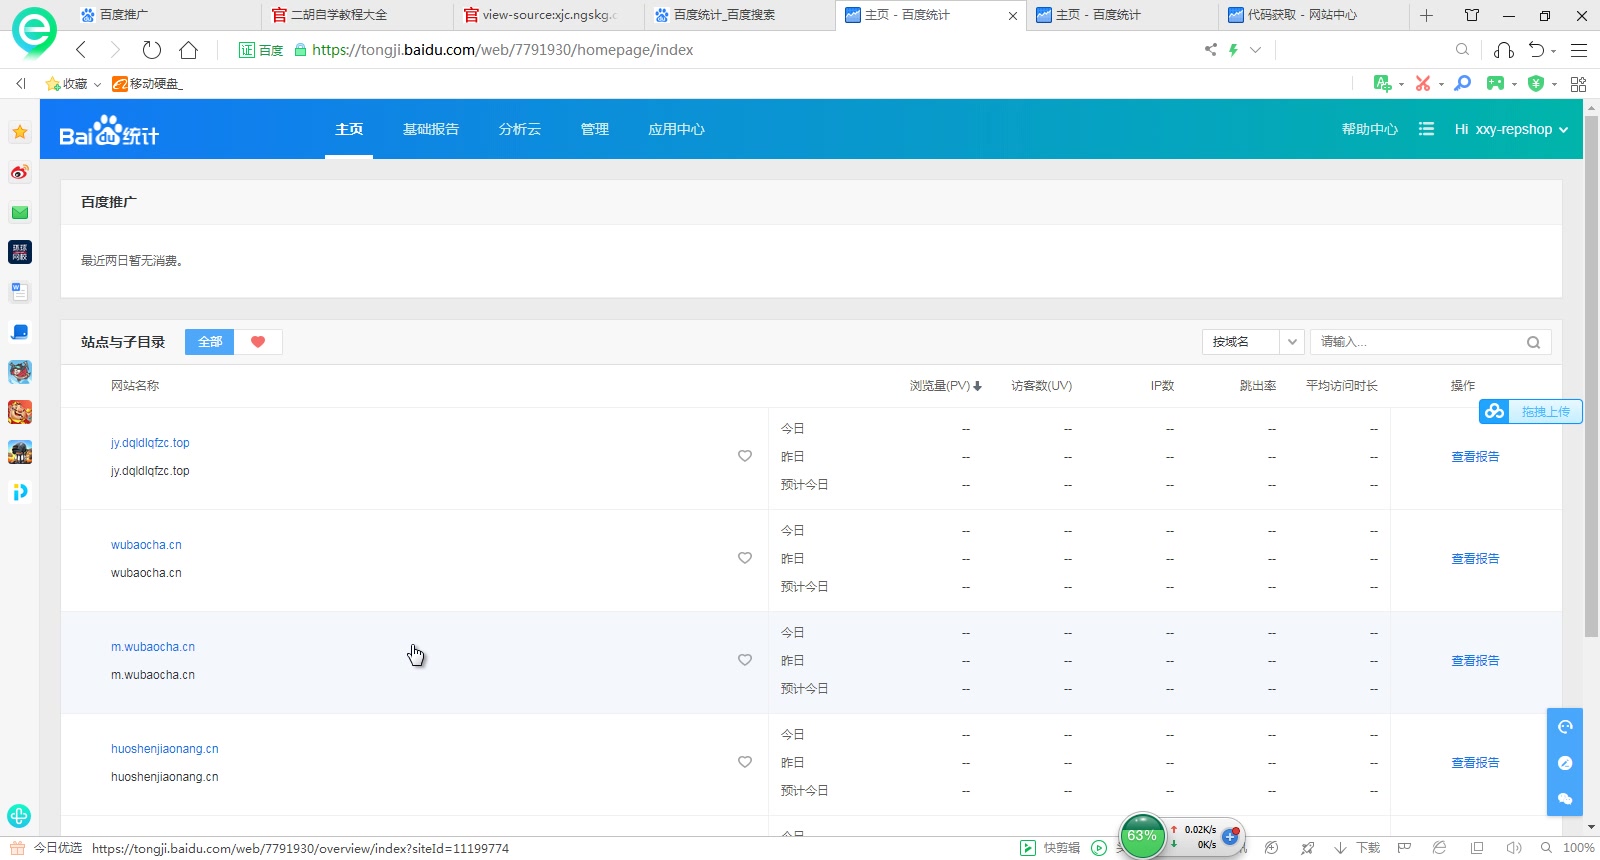The width and height of the screenshot is (1600, 860).
Task: Open a new browser tab
Action: coord(1427,15)
